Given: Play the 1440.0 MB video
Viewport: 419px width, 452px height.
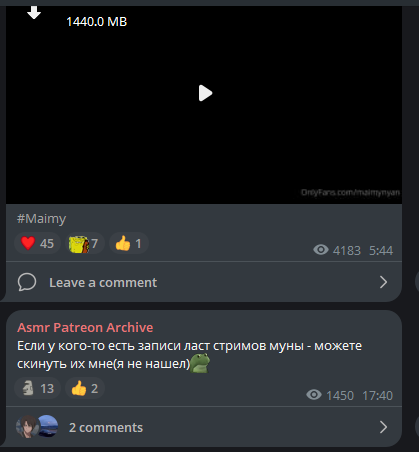Looking at the screenshot, I should [205, 93].
